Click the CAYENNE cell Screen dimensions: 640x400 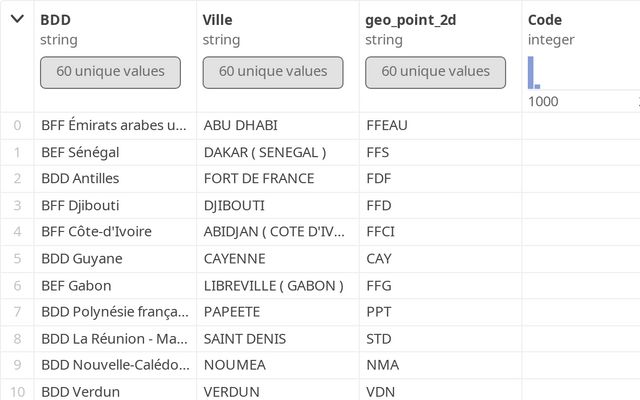278,259
